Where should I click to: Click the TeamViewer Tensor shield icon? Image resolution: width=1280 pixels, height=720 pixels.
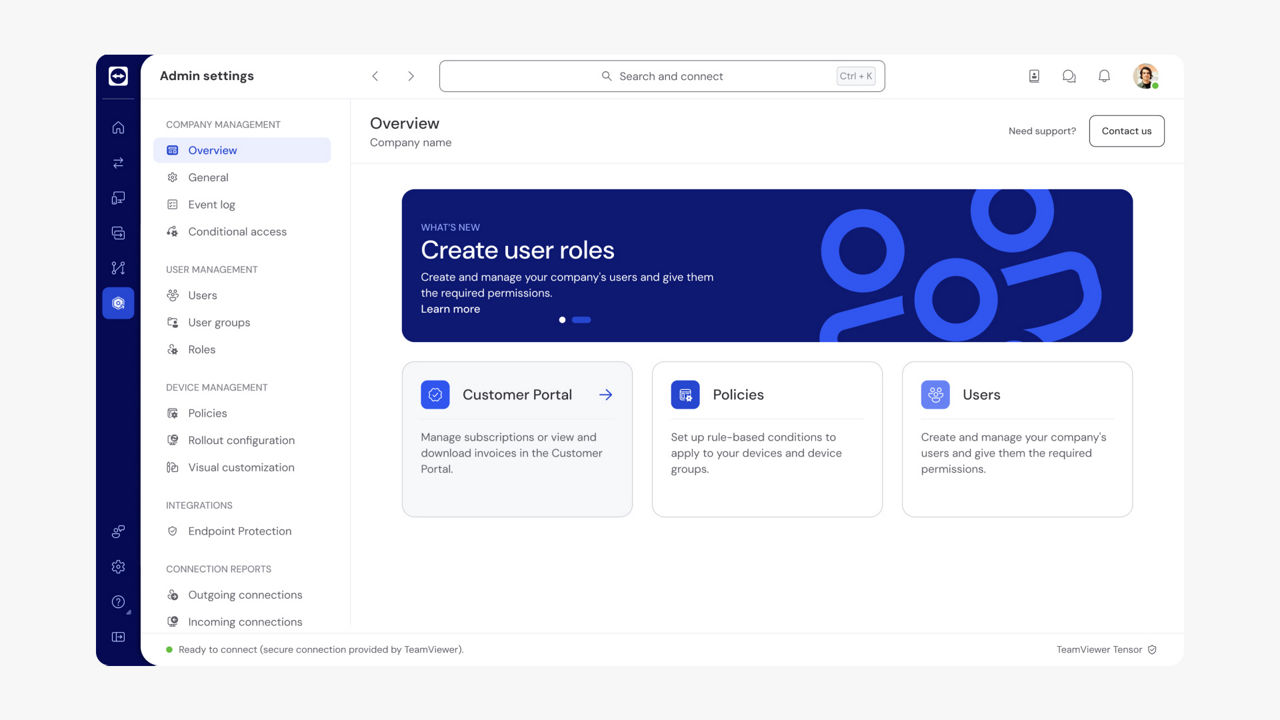point(1152,650)
